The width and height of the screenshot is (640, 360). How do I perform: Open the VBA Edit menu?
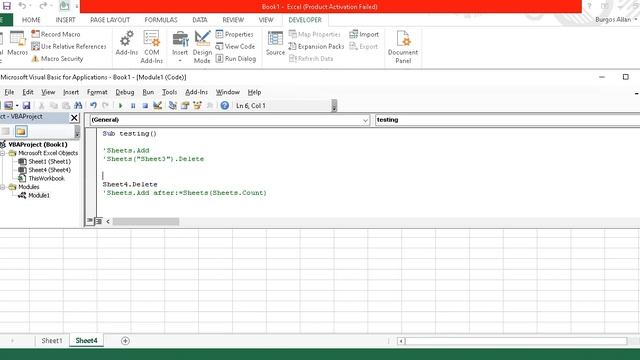coord(28,92)
